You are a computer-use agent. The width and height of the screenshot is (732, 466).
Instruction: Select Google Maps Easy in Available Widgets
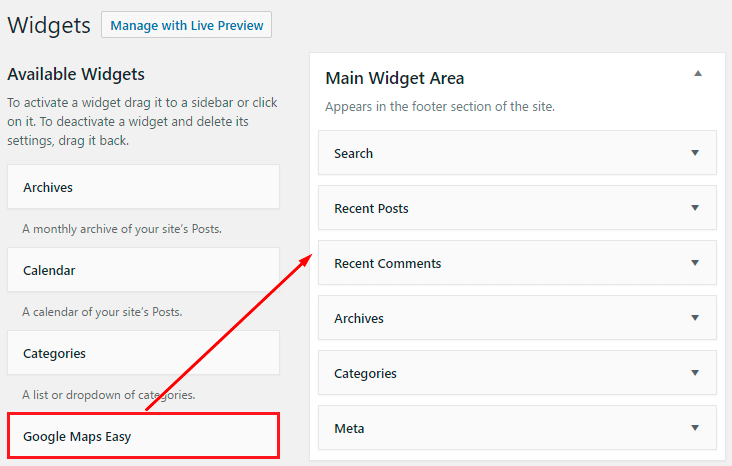pos(143,436)
